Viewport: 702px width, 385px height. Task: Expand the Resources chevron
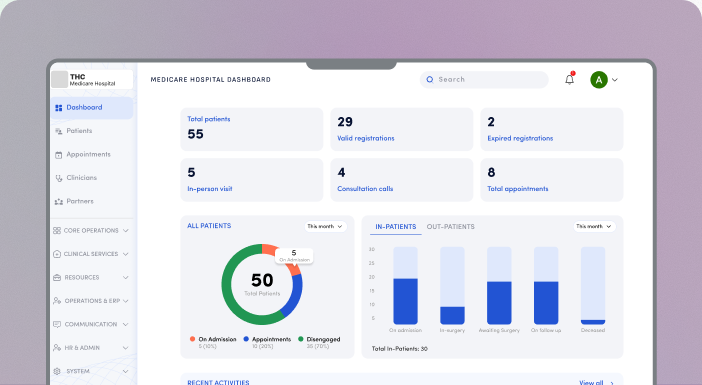tap(125, 278)
